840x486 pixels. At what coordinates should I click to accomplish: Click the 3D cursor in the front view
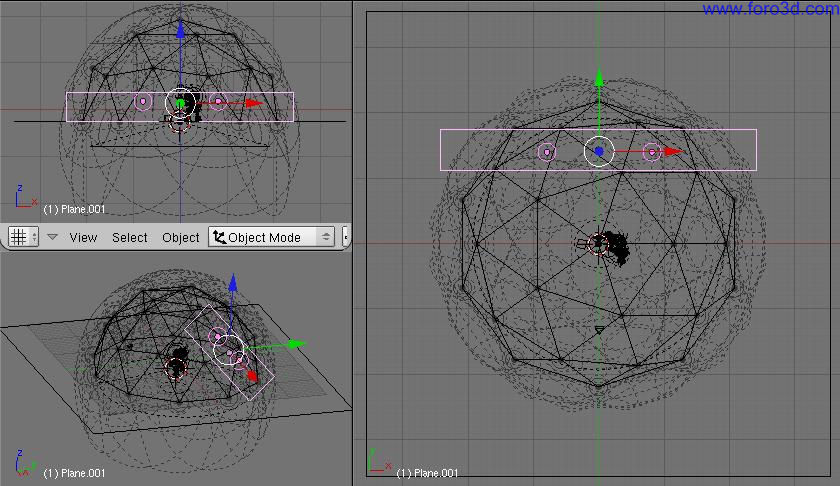pos(179,123)
